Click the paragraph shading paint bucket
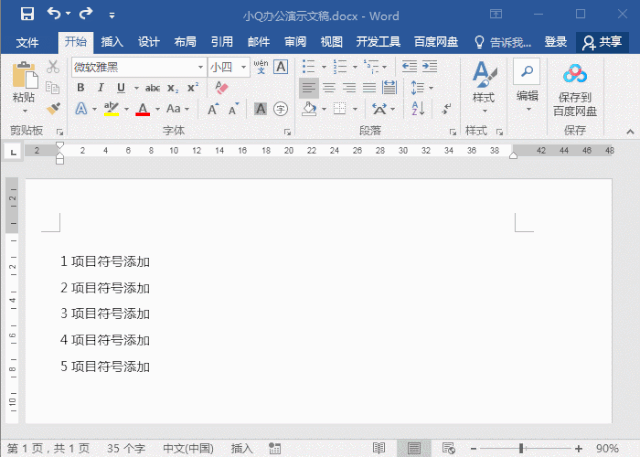 [x=309, y=109]
